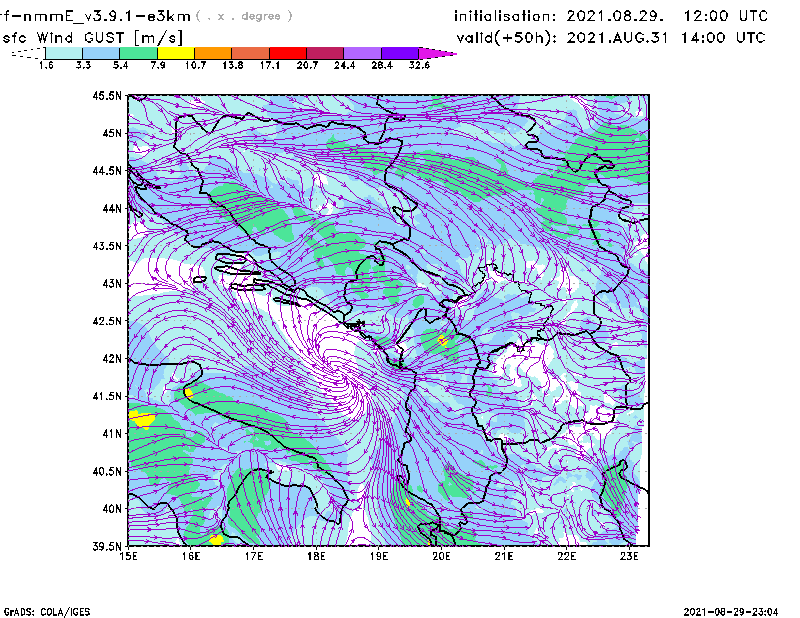This screenshot has width=800, height=618.
Task: Click the 10.7 legend value
Action: point(195,65)
